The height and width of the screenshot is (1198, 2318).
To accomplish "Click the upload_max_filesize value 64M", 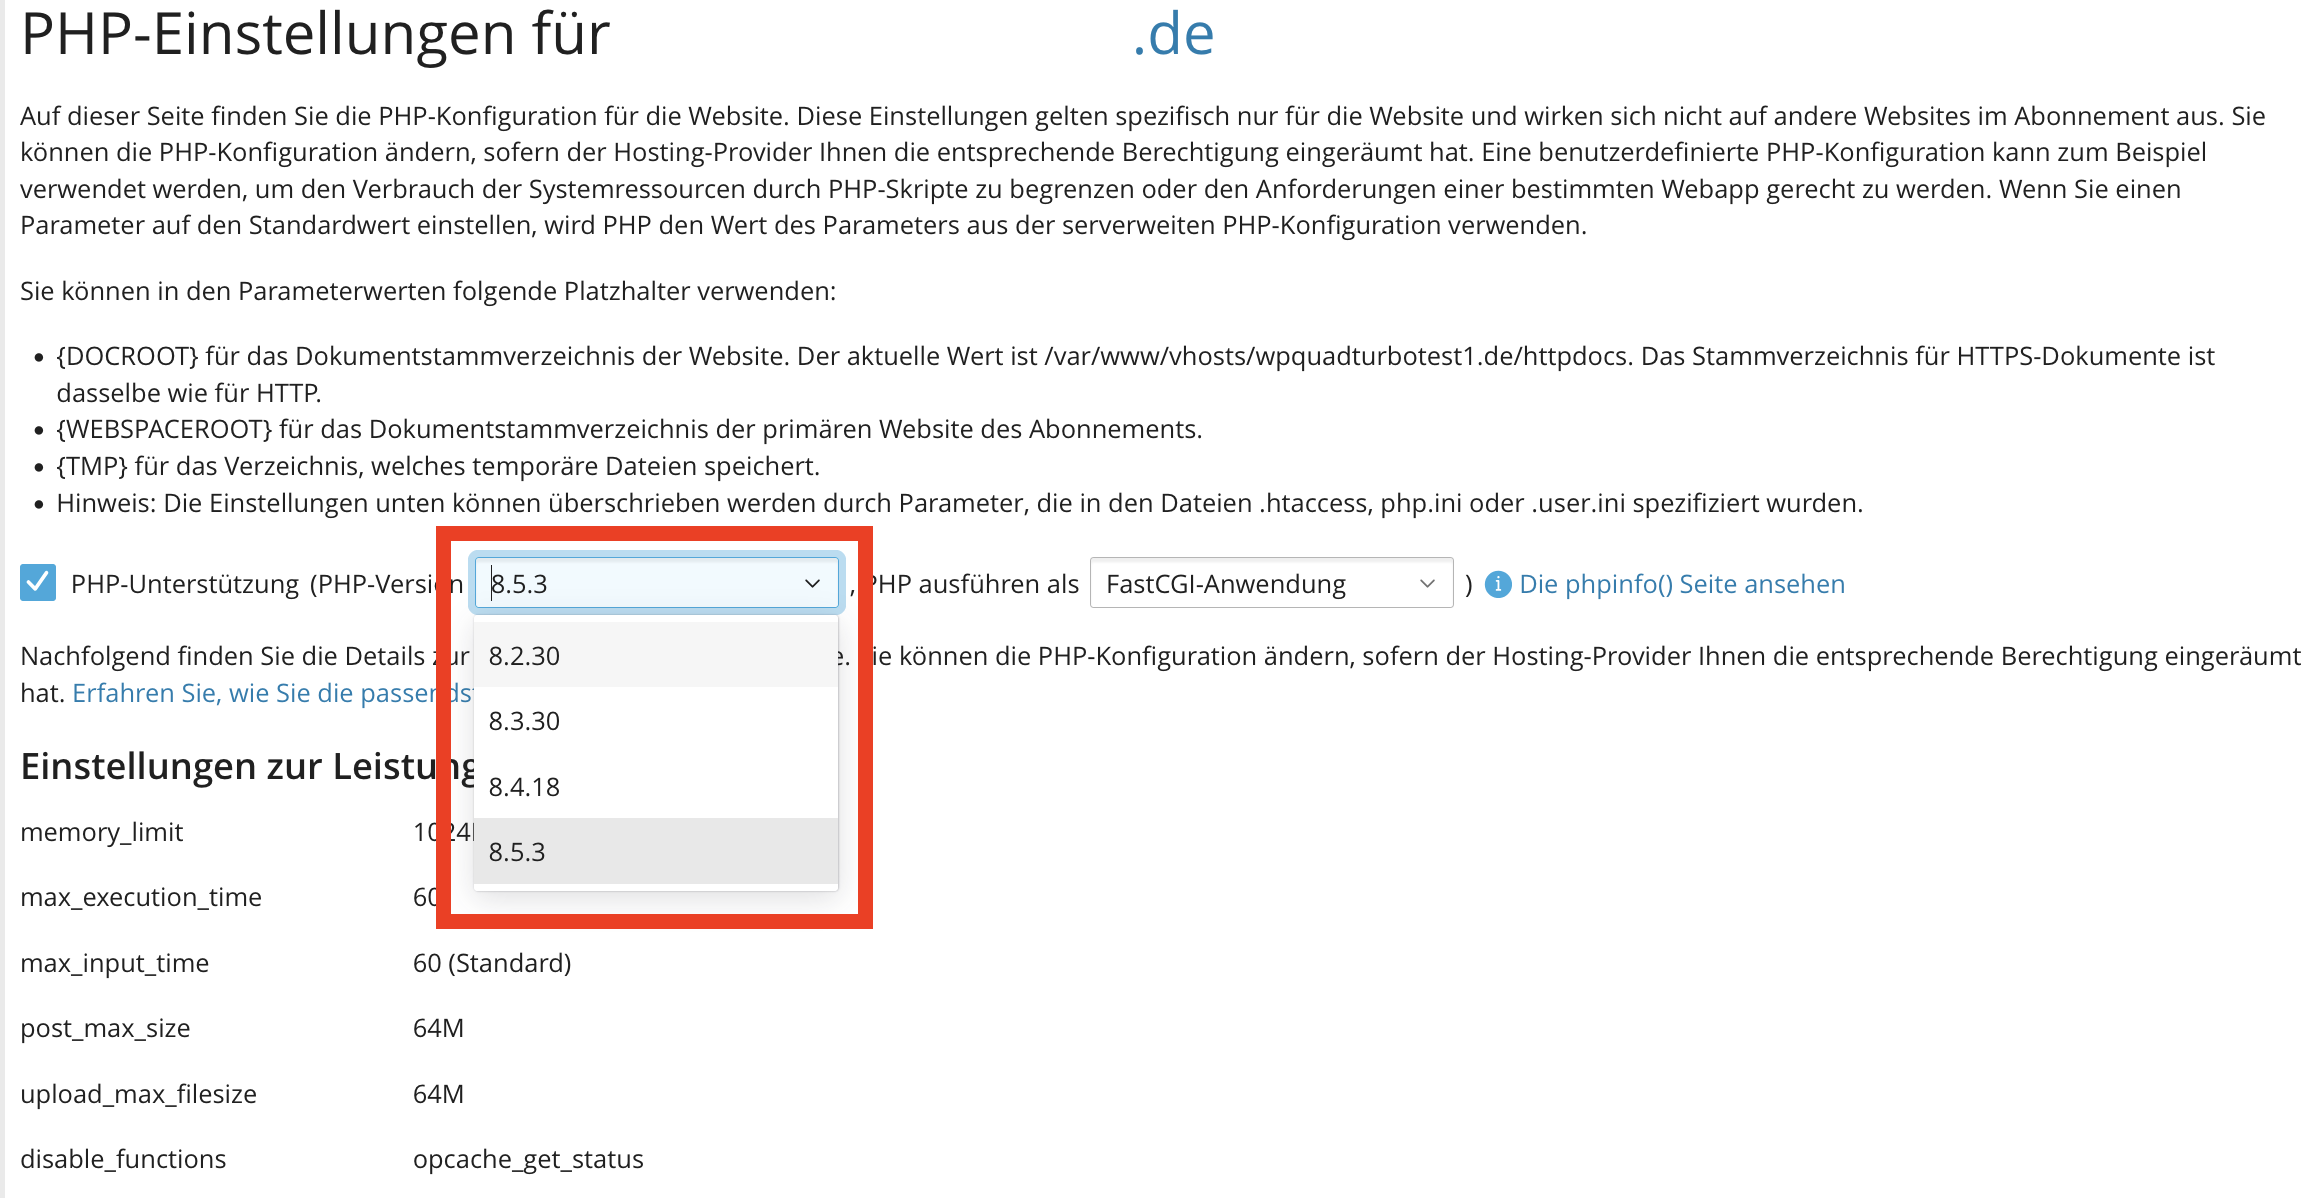I will click(438, 1094).
